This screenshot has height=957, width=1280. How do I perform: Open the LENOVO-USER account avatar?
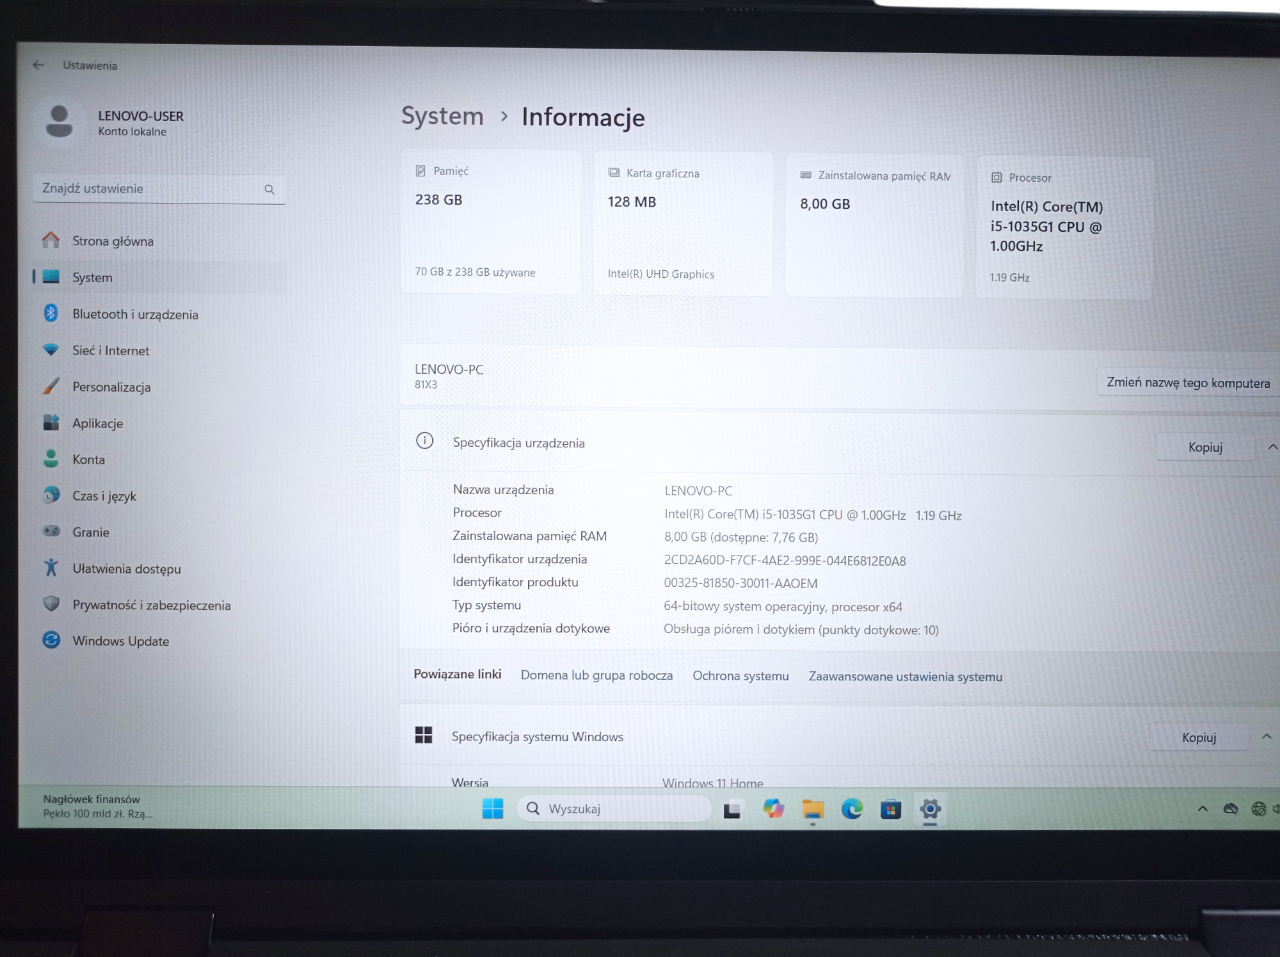(x=60, y=121)
